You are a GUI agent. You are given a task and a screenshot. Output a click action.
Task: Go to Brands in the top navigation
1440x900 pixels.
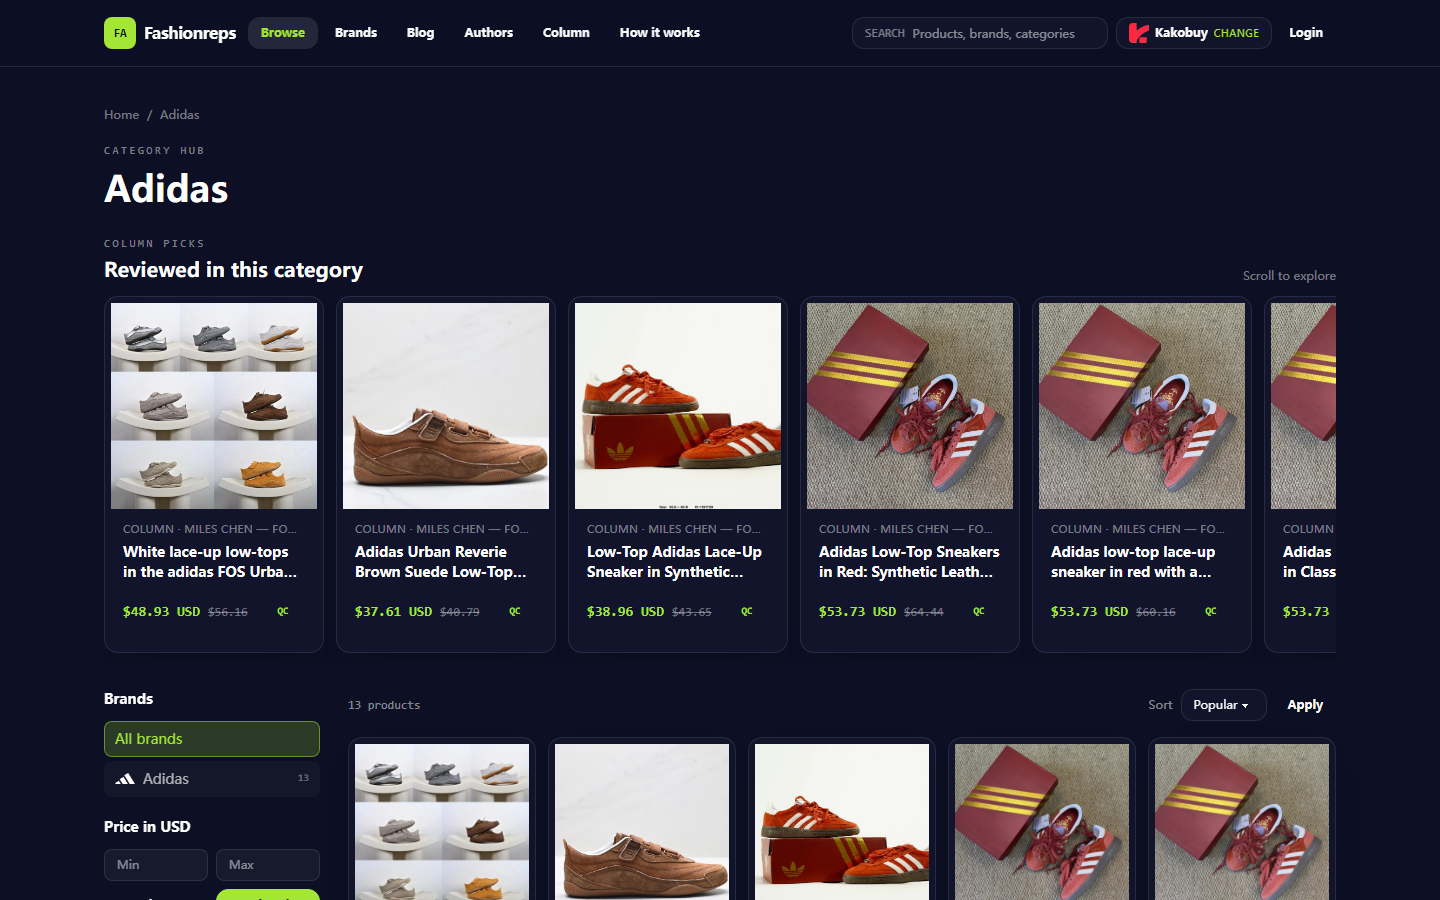coord(356,33)
